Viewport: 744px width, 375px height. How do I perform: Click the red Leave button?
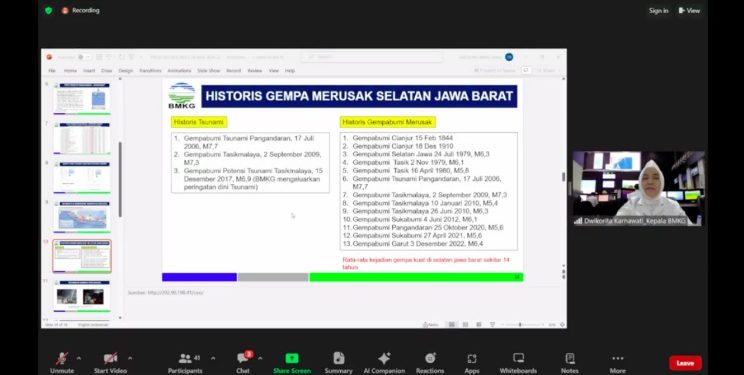(x=685, y=363)
